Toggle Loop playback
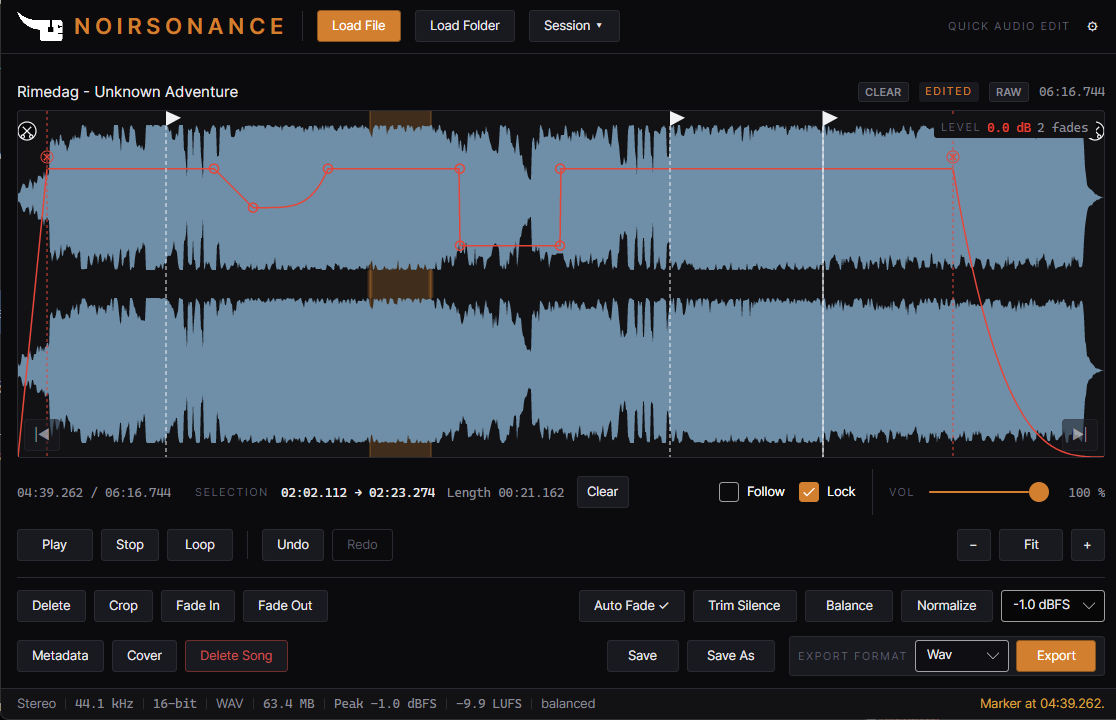 click(200, 545)
